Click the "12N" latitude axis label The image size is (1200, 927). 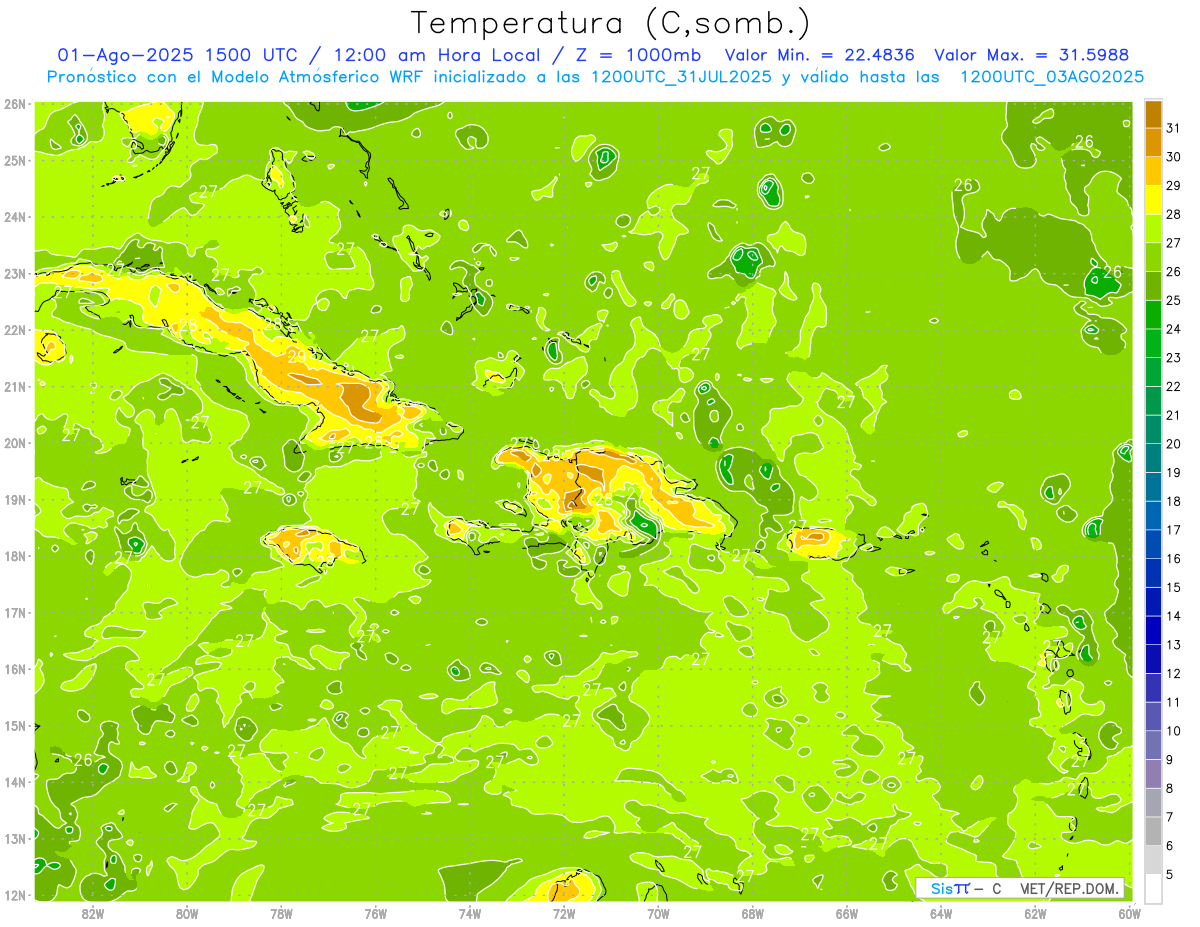pos(15,895)
